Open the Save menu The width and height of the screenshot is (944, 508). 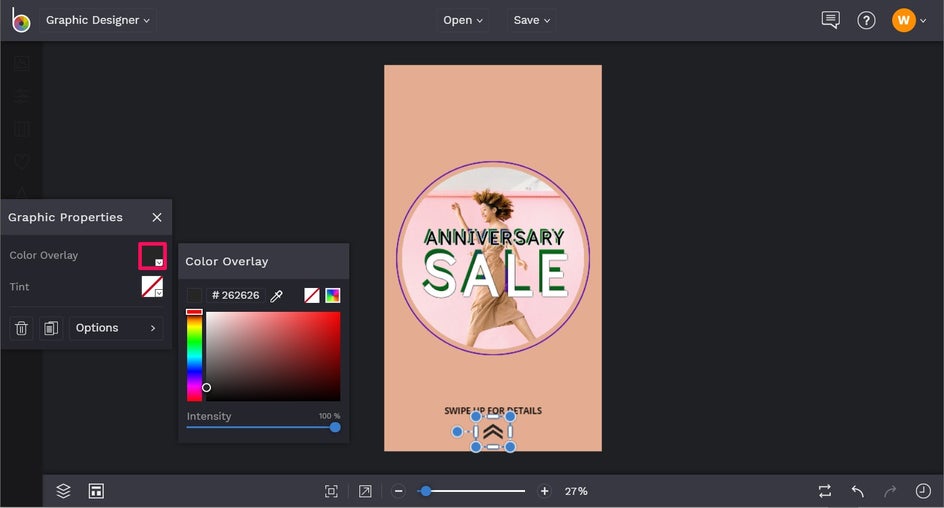click(x=532, y=20)
